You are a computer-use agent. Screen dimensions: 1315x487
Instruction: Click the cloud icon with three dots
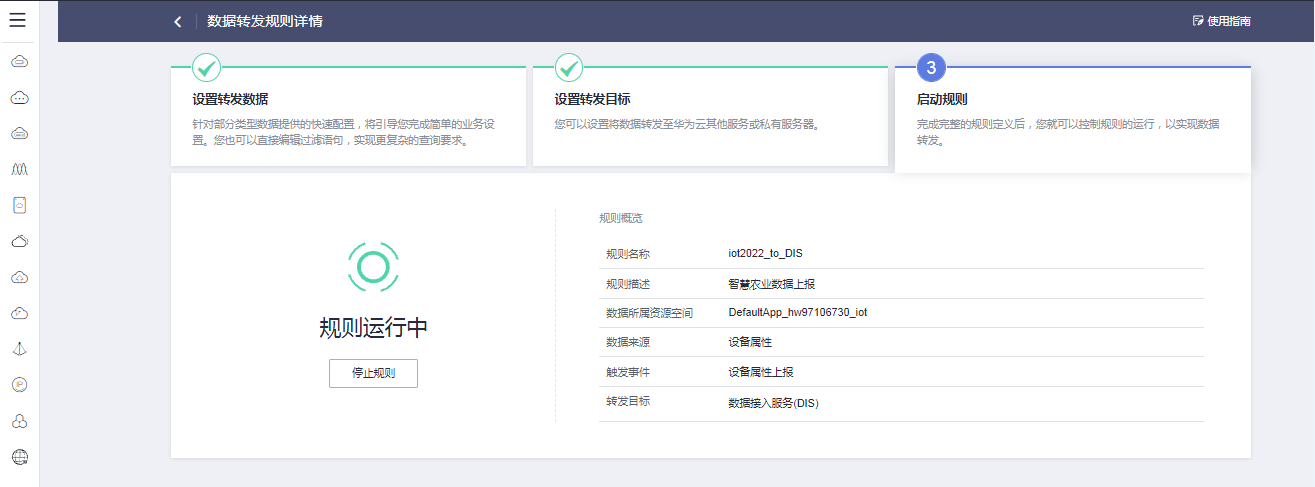pos(19,98)
